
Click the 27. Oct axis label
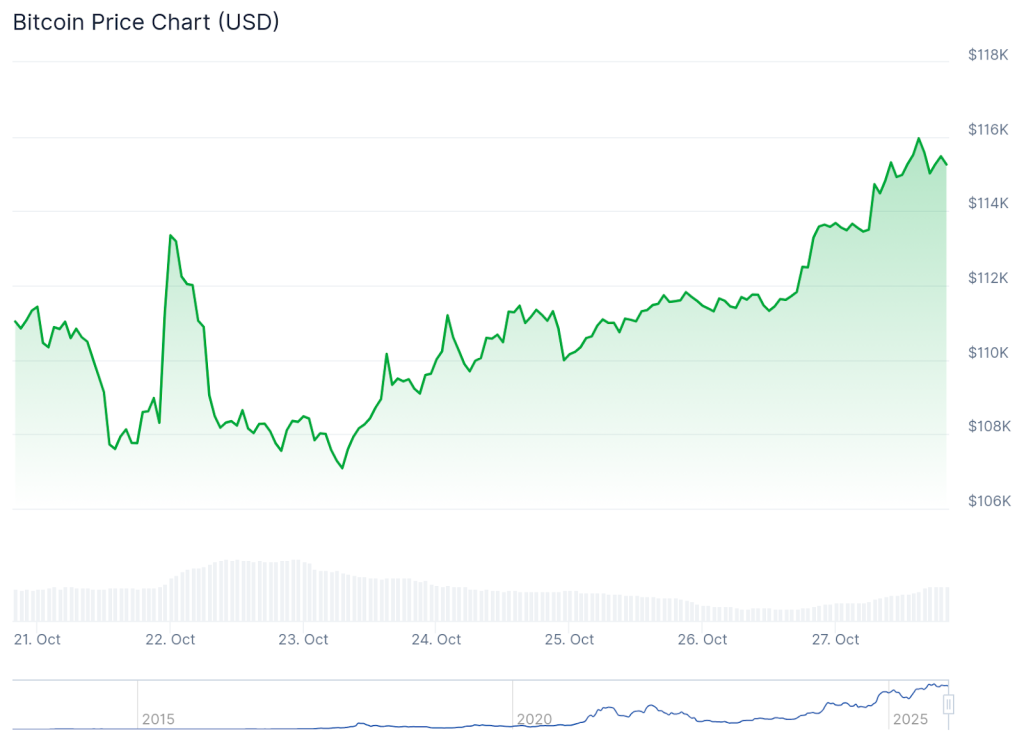(835, 639)
